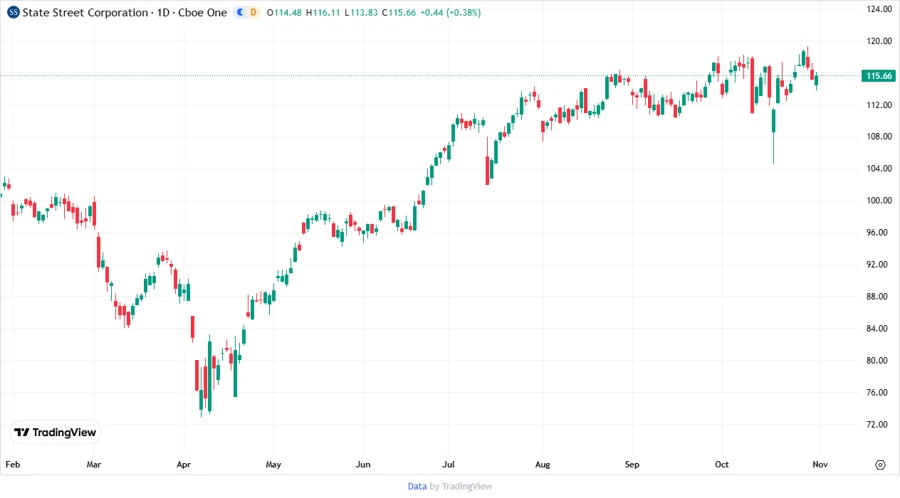The image size is (900, 498).
Task: Click the May label on time axis
Action: click(273, 464)
